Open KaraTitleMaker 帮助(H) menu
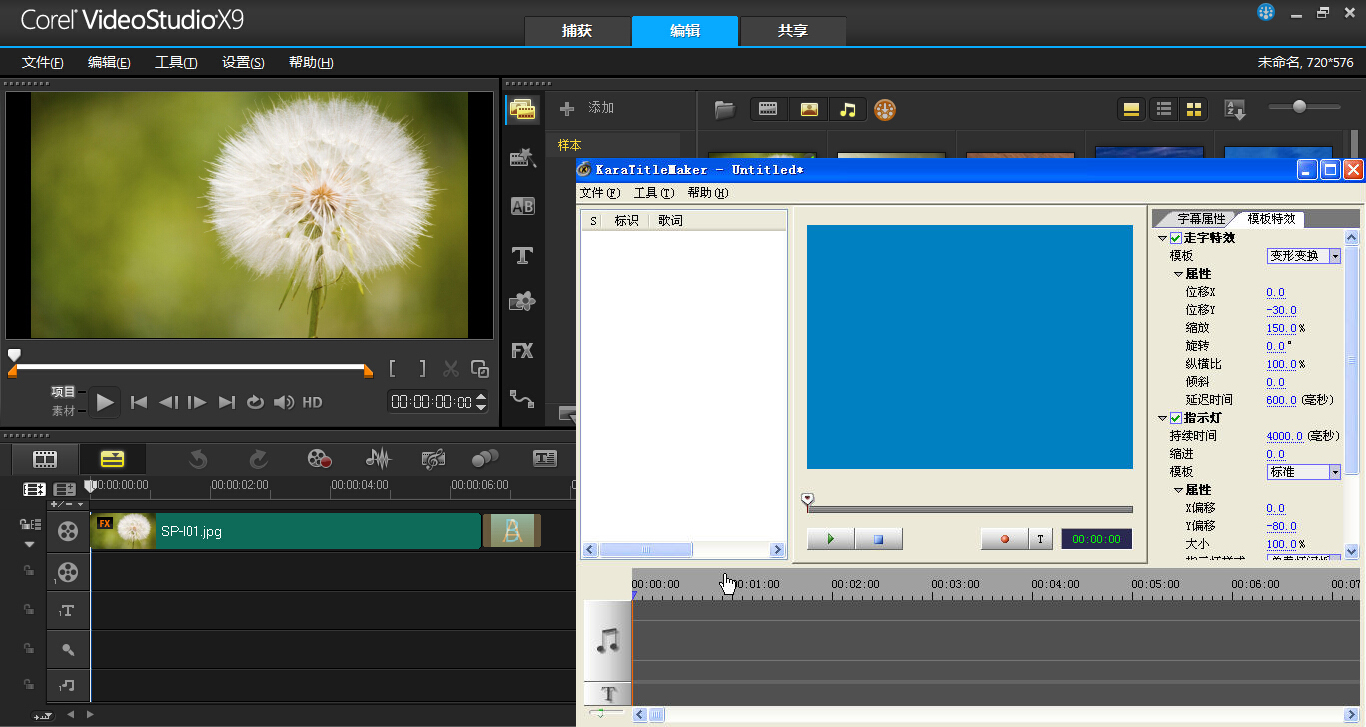This screenshot has width=1366, height=727. click(707, 193)
